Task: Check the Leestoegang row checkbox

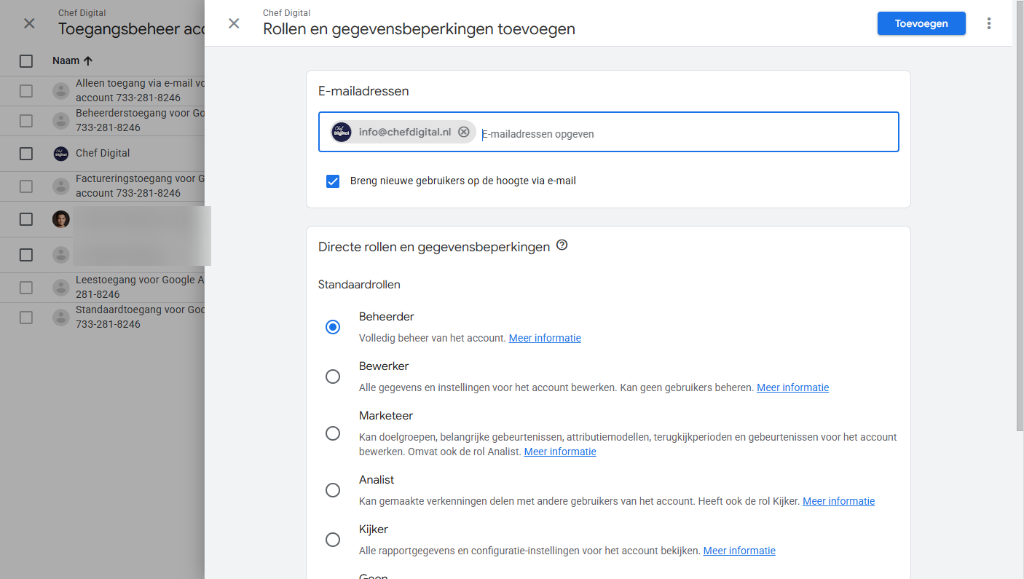Action: (26, 287)
